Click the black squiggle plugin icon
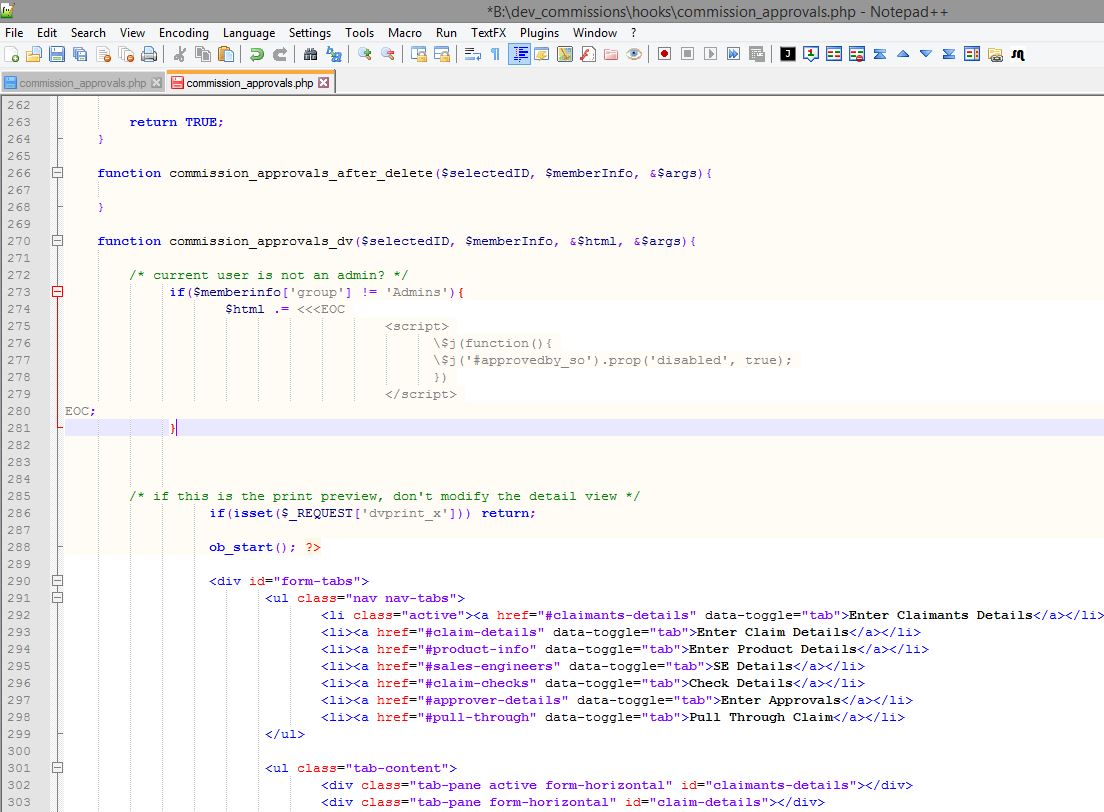Image resolution: width=1104 pixels, height=812 pixels. [x=1018, y=54]
